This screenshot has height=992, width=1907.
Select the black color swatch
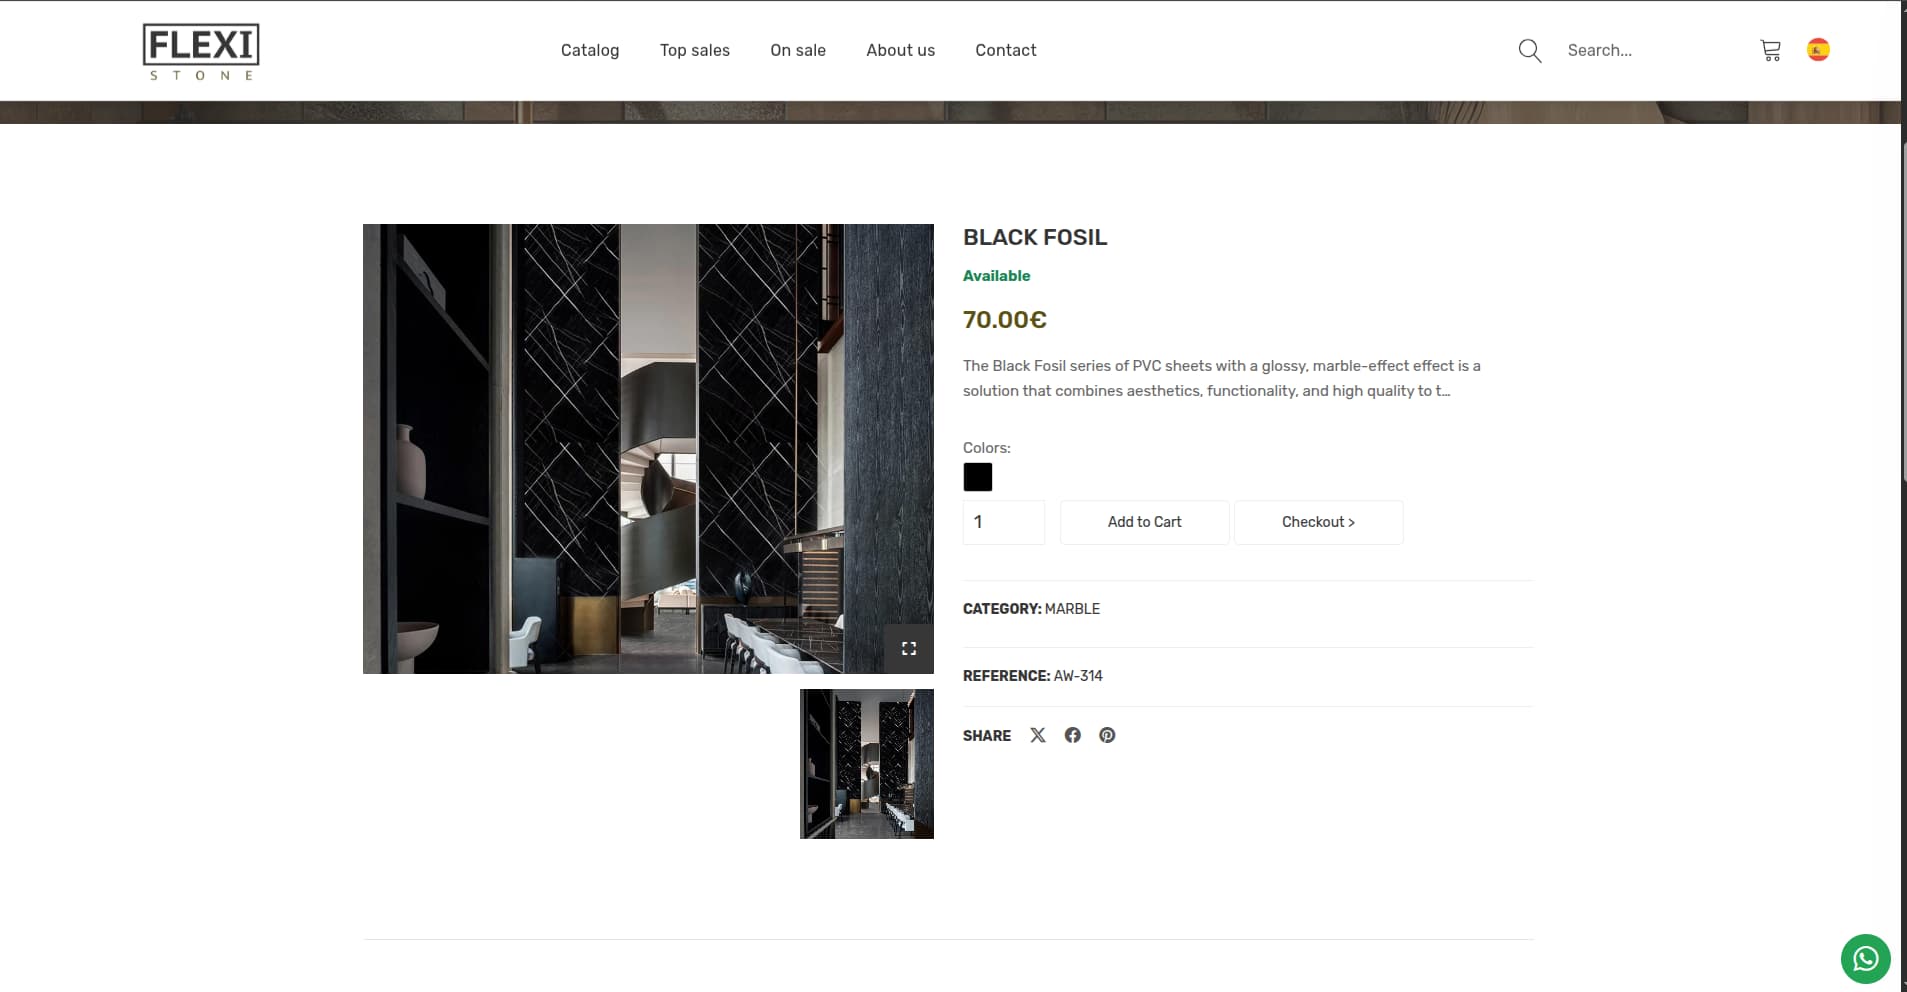978,477
